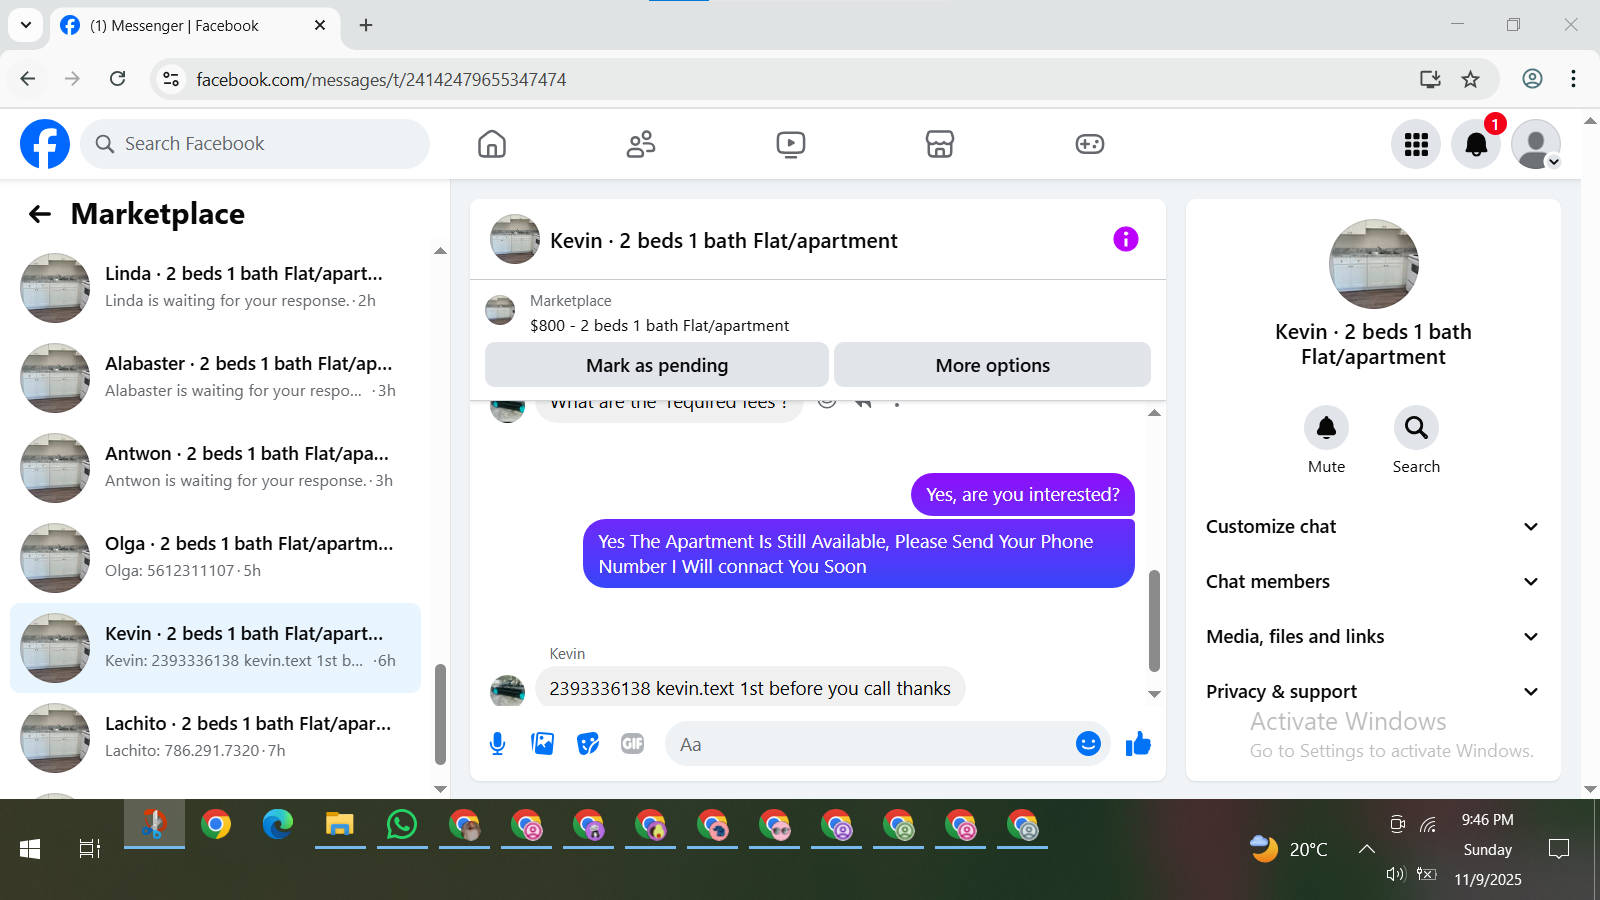Click the $800 listing title link
The height and width of the screenshot is (900, 1600).
coord(659,326)
